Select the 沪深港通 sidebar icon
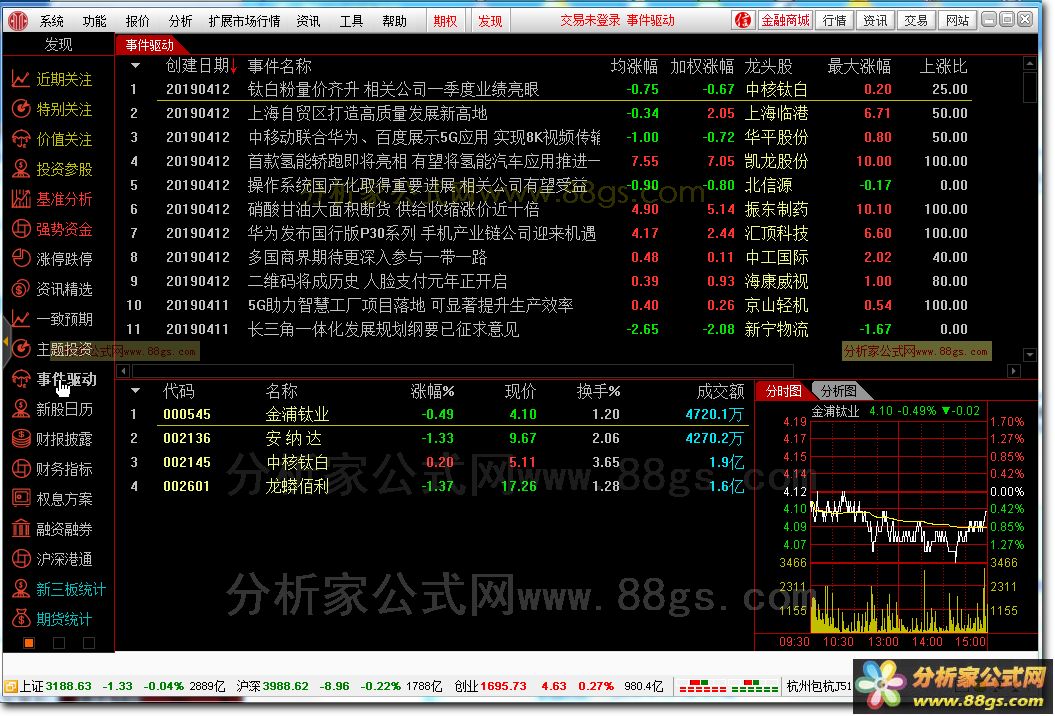The image size is (1055, 716). 21,559
